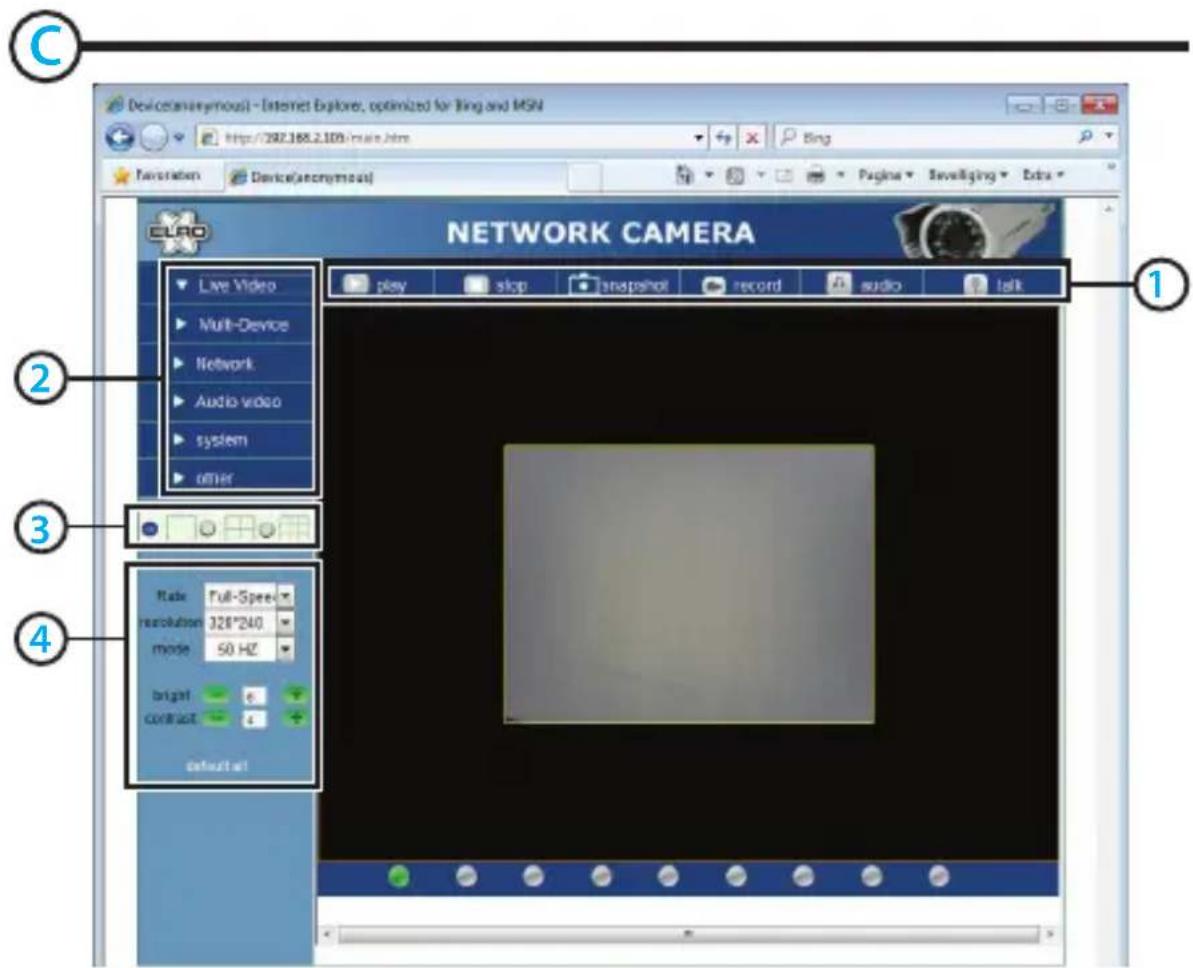Select the fifth channel indicator dot
This screenshot has height=968, width=1193.
668,877
